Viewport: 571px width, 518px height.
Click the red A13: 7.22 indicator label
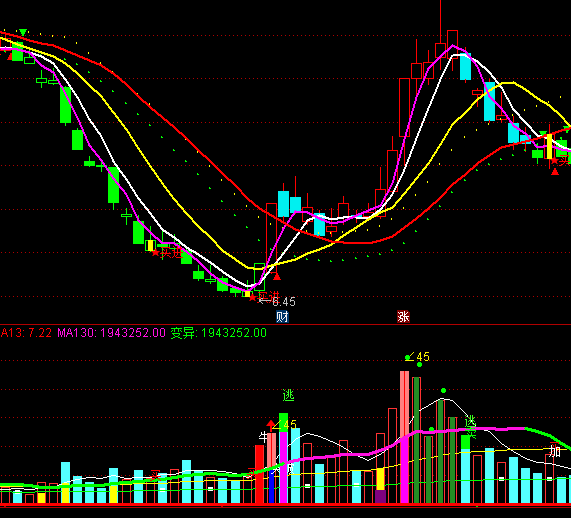click(26, 333)
